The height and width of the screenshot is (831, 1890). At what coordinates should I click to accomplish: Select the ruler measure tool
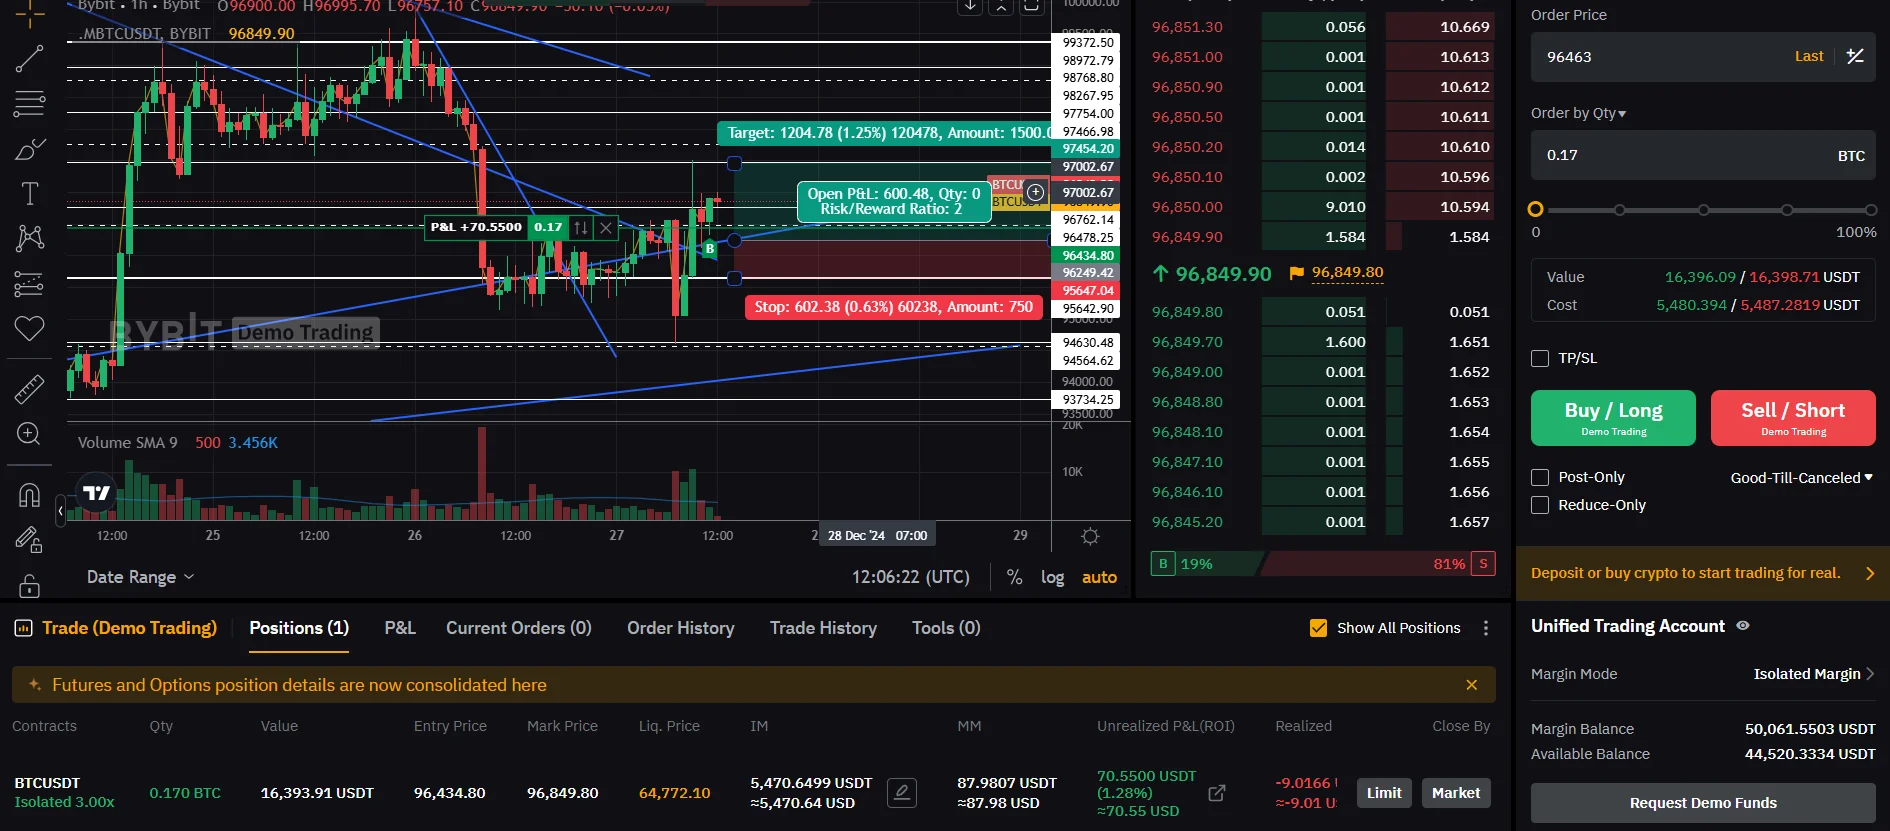(29, 389)
